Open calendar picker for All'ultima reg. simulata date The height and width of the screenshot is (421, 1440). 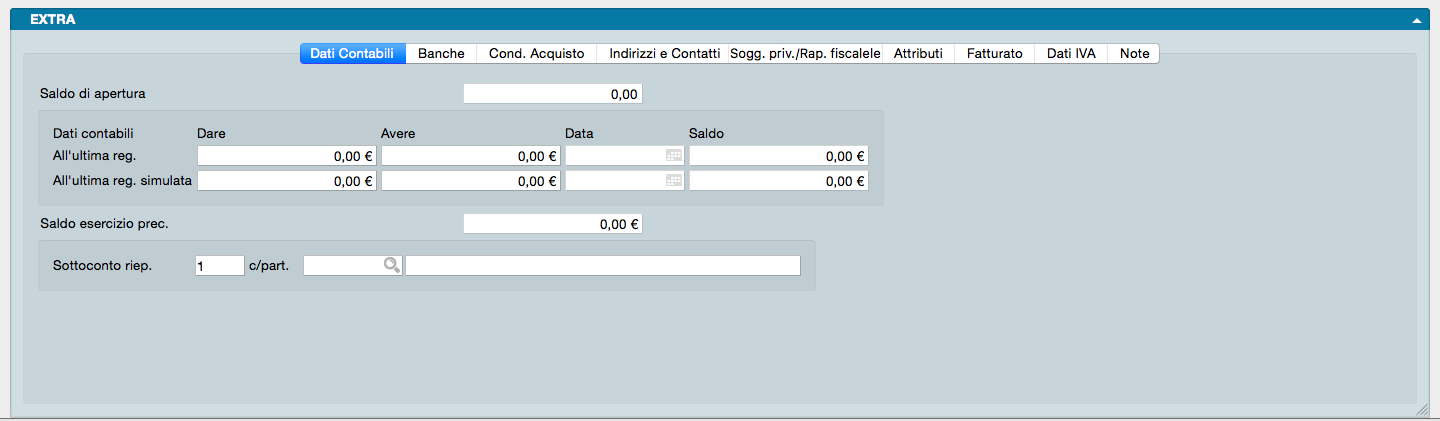click(x=674, y=181)
